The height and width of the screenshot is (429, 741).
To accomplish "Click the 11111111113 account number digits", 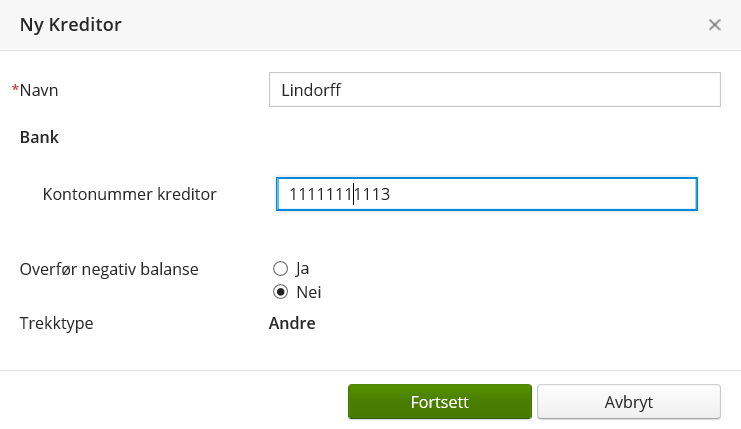I will (x=338, y=194).
